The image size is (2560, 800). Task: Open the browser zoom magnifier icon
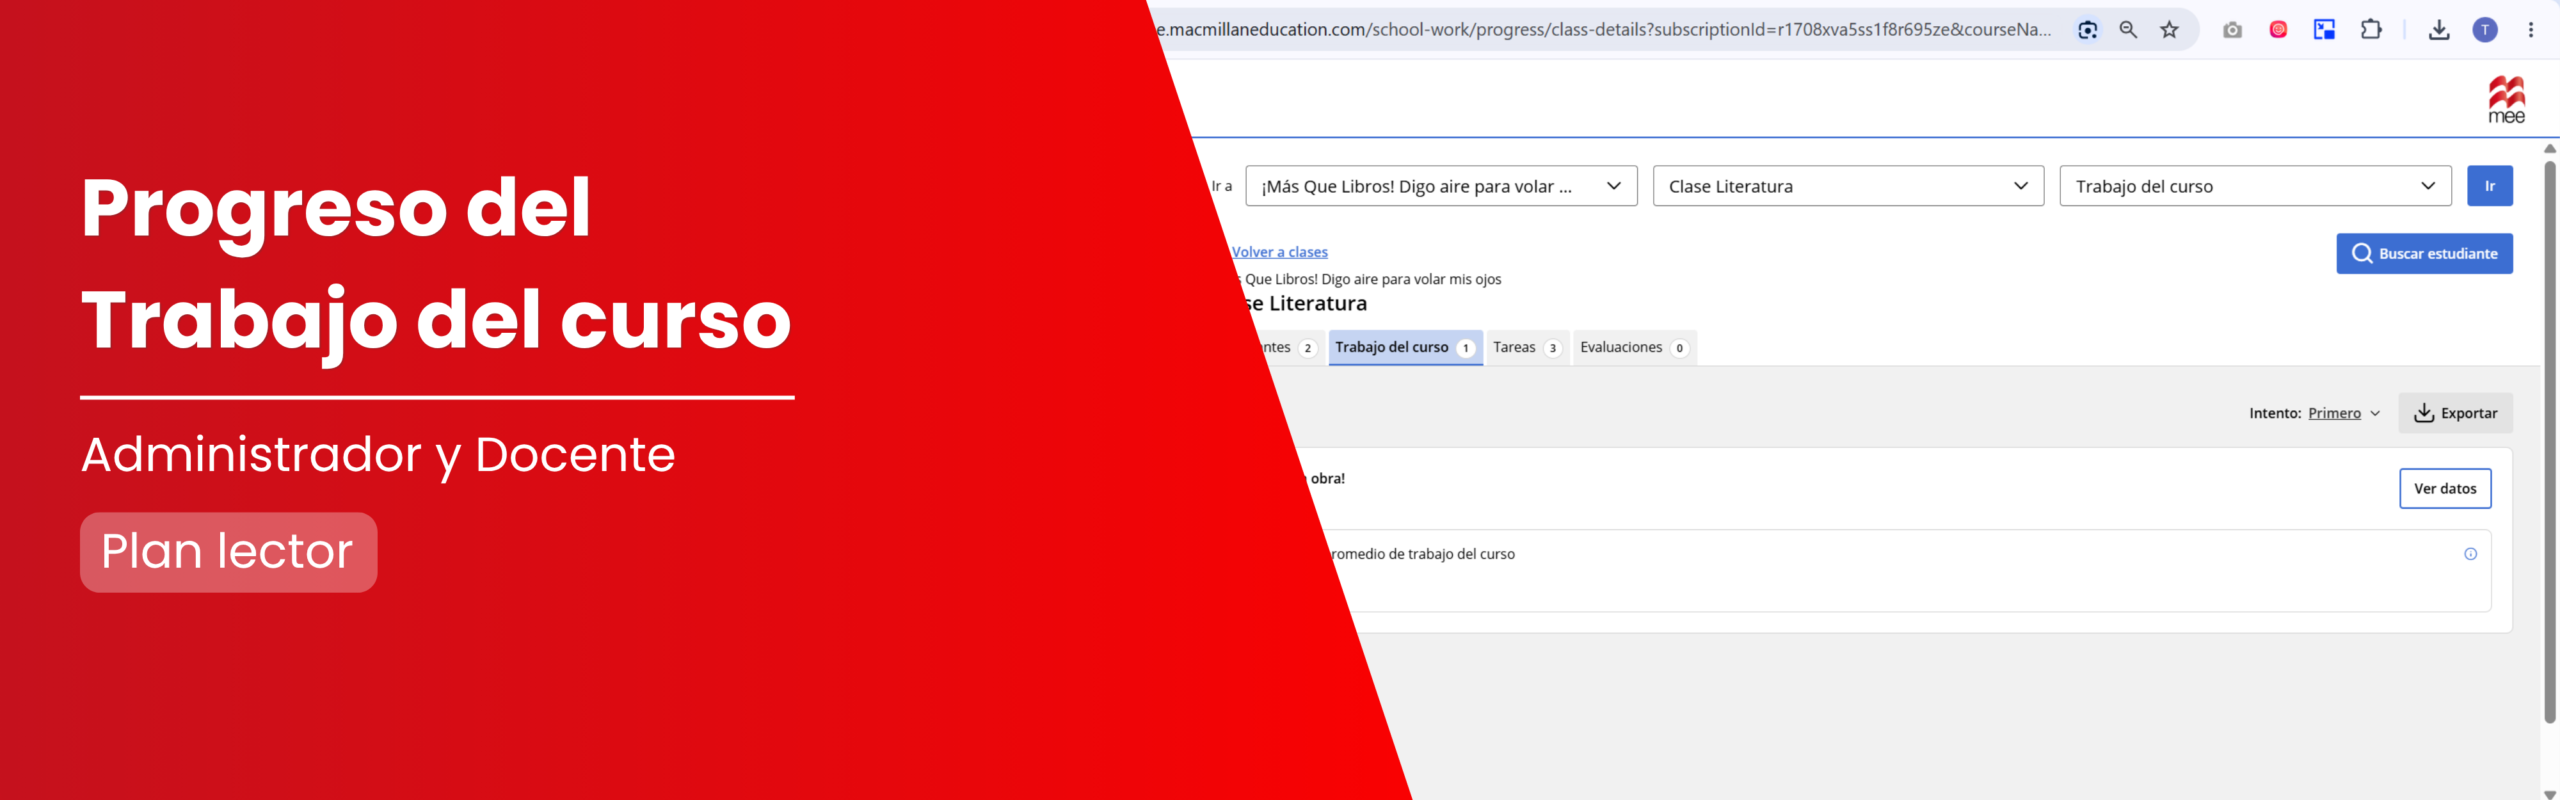pos(2128,30)
